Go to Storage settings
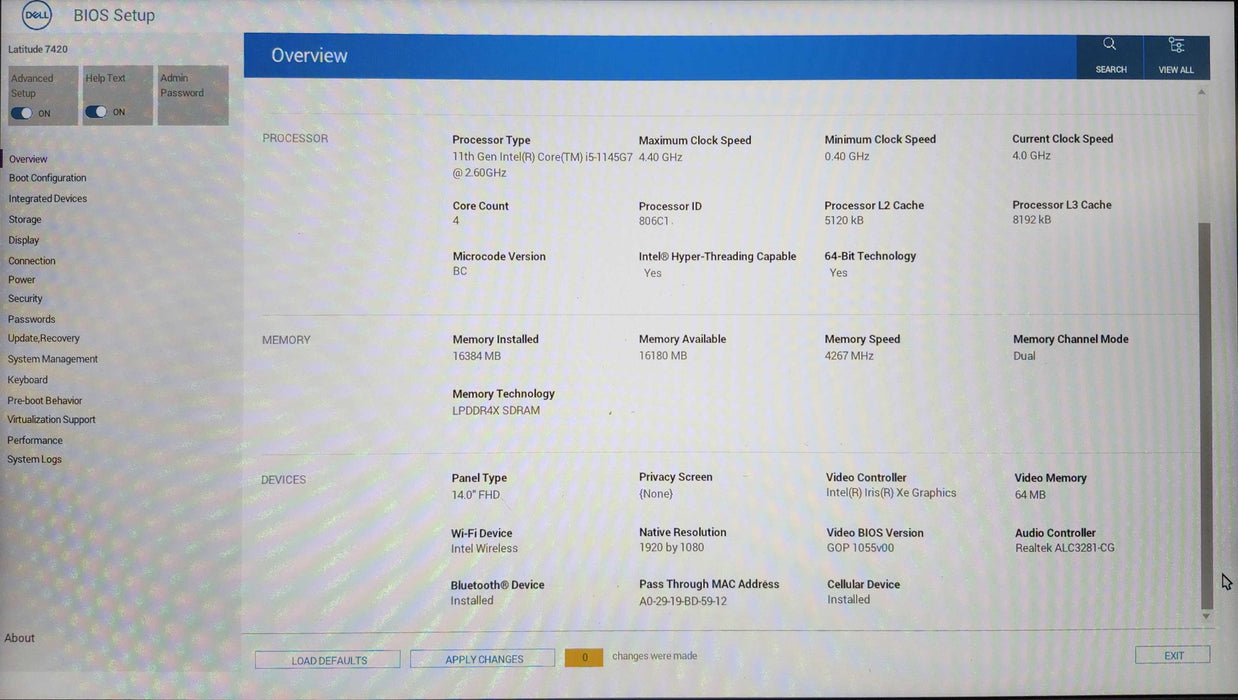The image size is (1238, 700). coord(25,220)
